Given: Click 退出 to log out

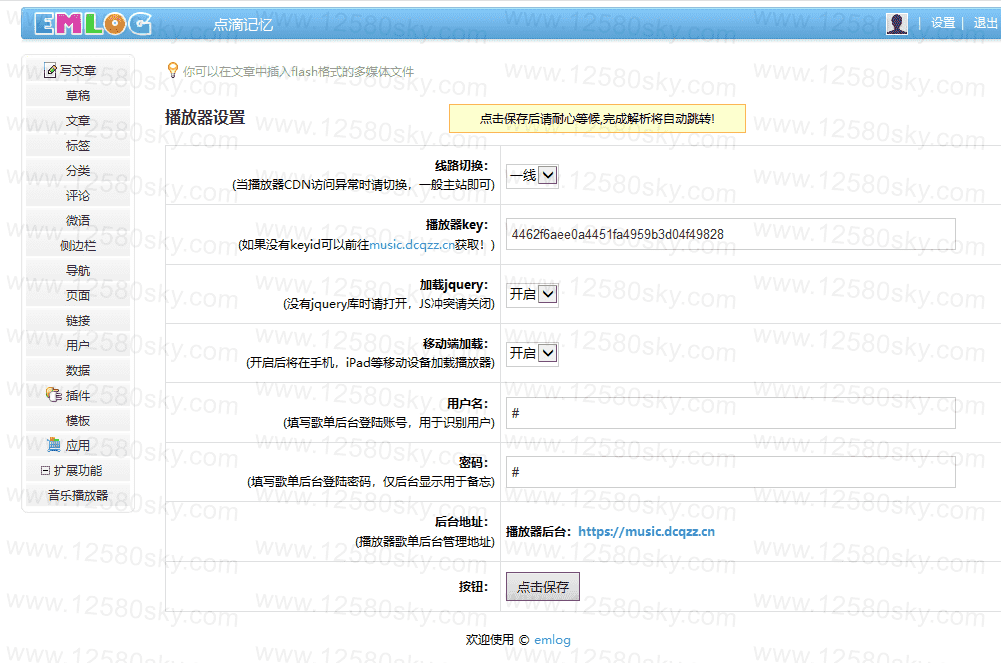Looking at the screenshot, I should [986, 23].
